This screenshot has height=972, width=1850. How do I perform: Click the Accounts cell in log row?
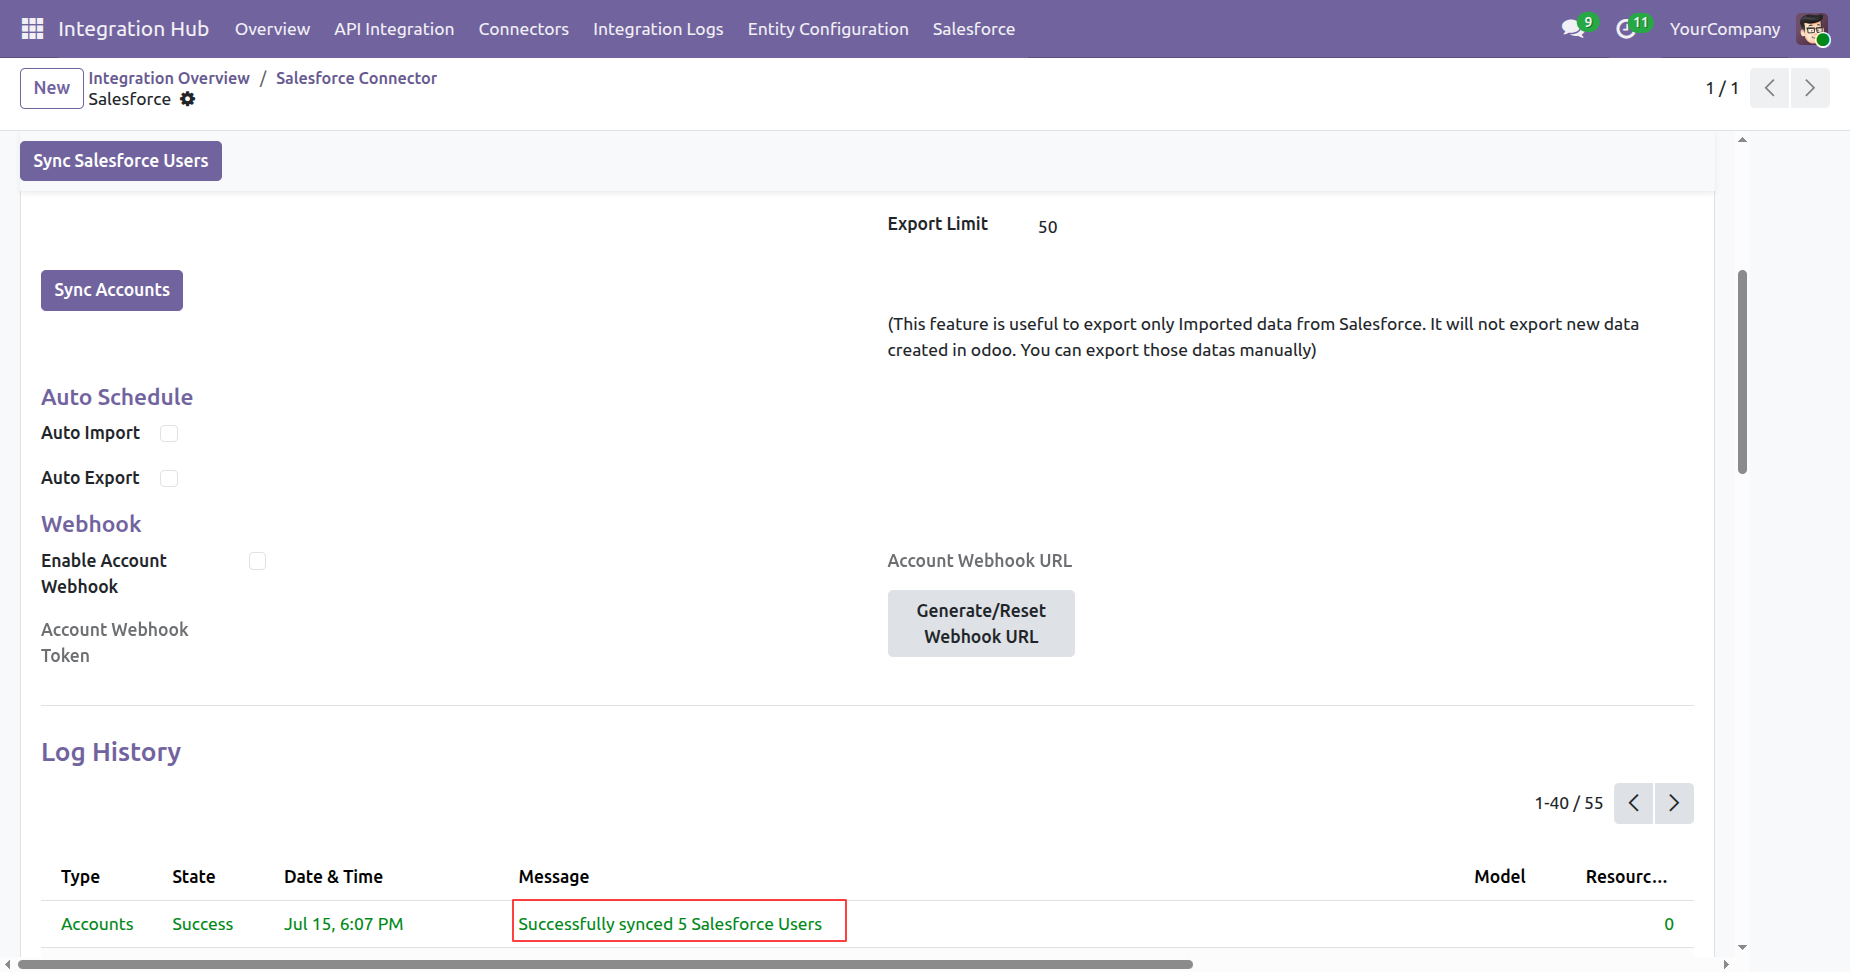tap(97, 924)
